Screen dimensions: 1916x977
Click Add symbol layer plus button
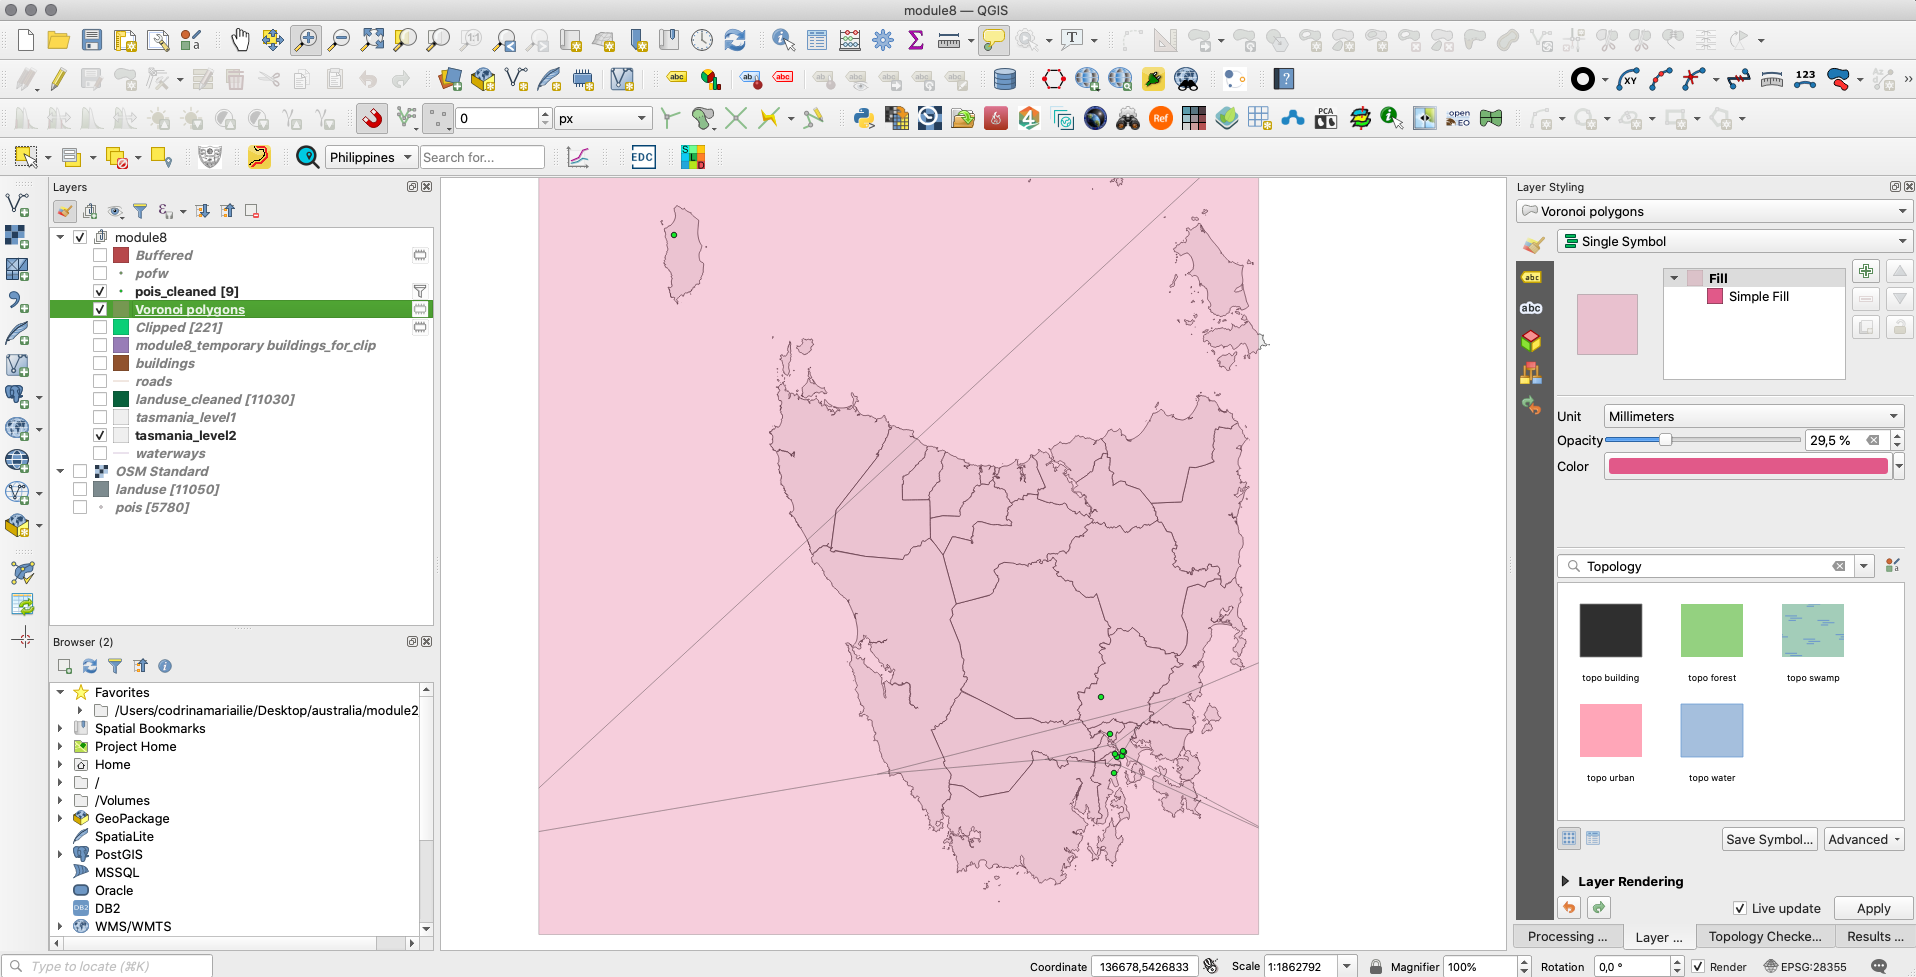coord(1866,271)
